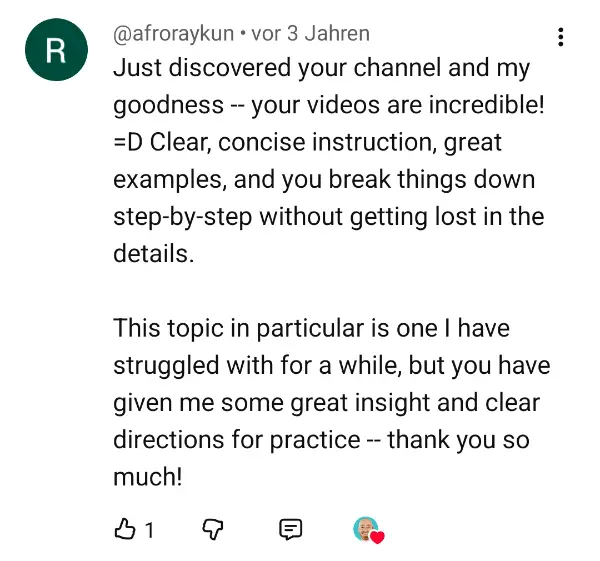Click the creator heart avatar icon
This screenshot has width=600, height=561.
(x=366, y=528)
